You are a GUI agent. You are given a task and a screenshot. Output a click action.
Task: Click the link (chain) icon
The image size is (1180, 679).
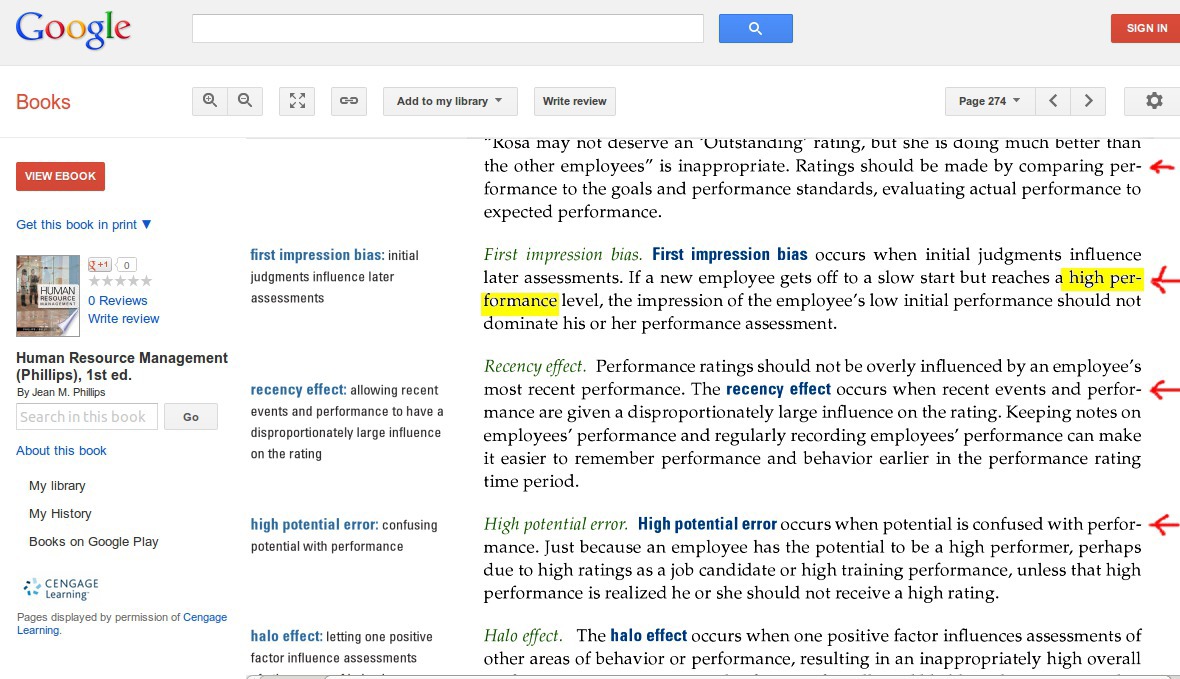(x=349, y=101)
